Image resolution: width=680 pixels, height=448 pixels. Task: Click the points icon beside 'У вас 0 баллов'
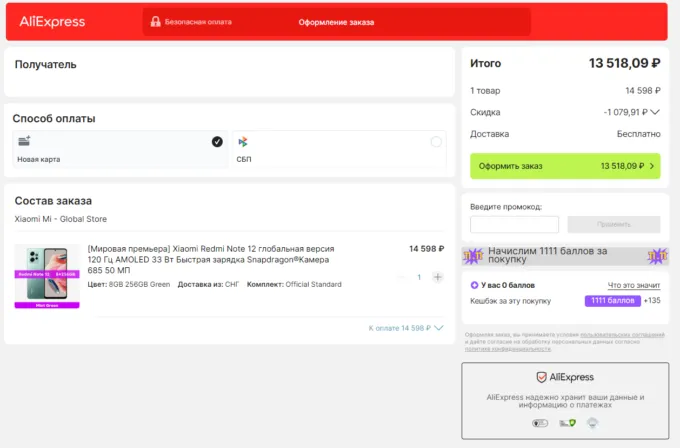click(x=474, y=285)
